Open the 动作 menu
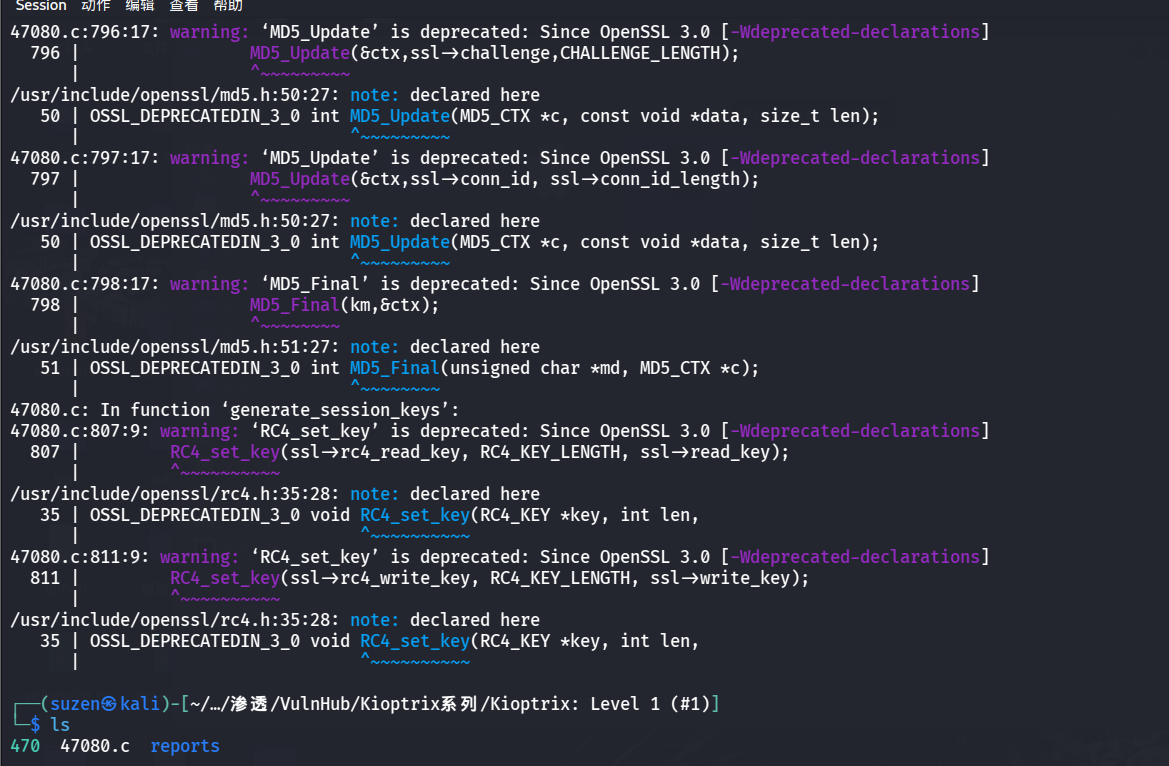The width and height of the screenshot is (1169, 766). click(96, 6)
